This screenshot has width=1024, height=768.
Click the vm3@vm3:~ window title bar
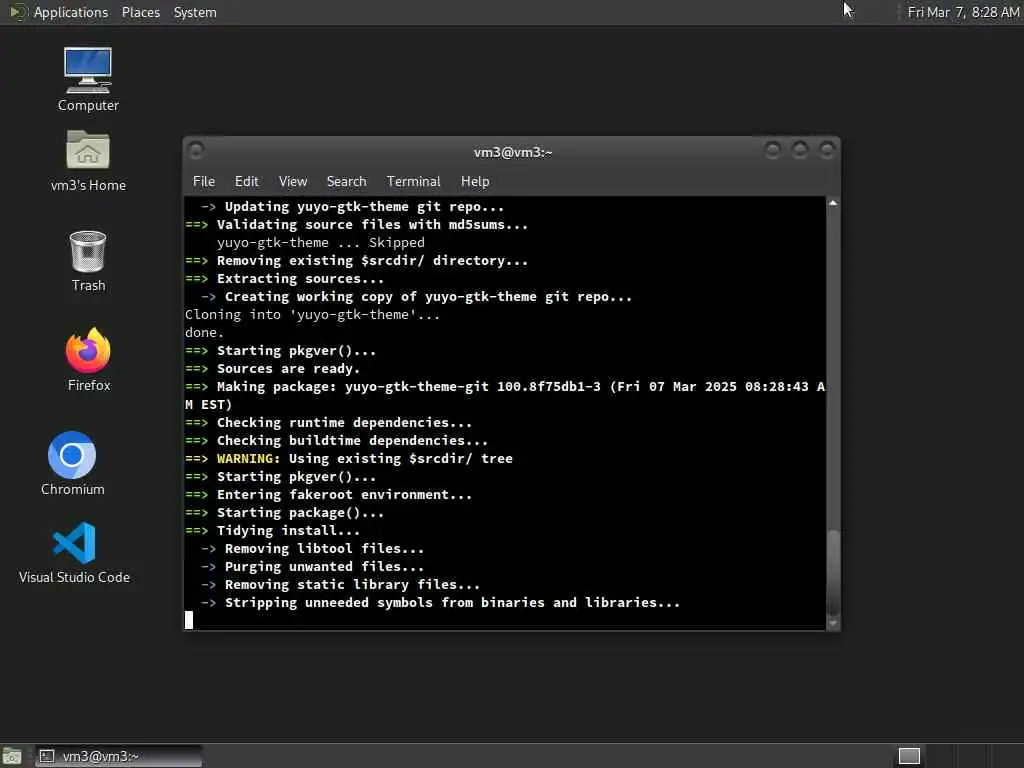[x=513, y=152]
